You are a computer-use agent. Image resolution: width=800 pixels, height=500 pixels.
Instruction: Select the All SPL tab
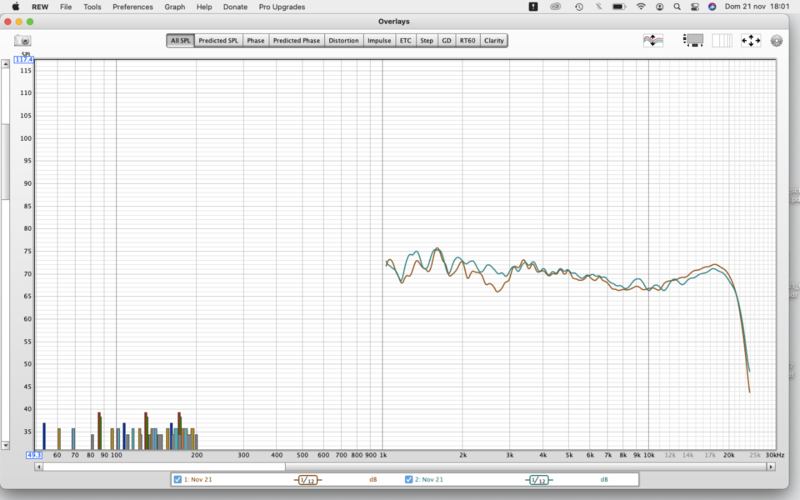click(x=180, y=41)
